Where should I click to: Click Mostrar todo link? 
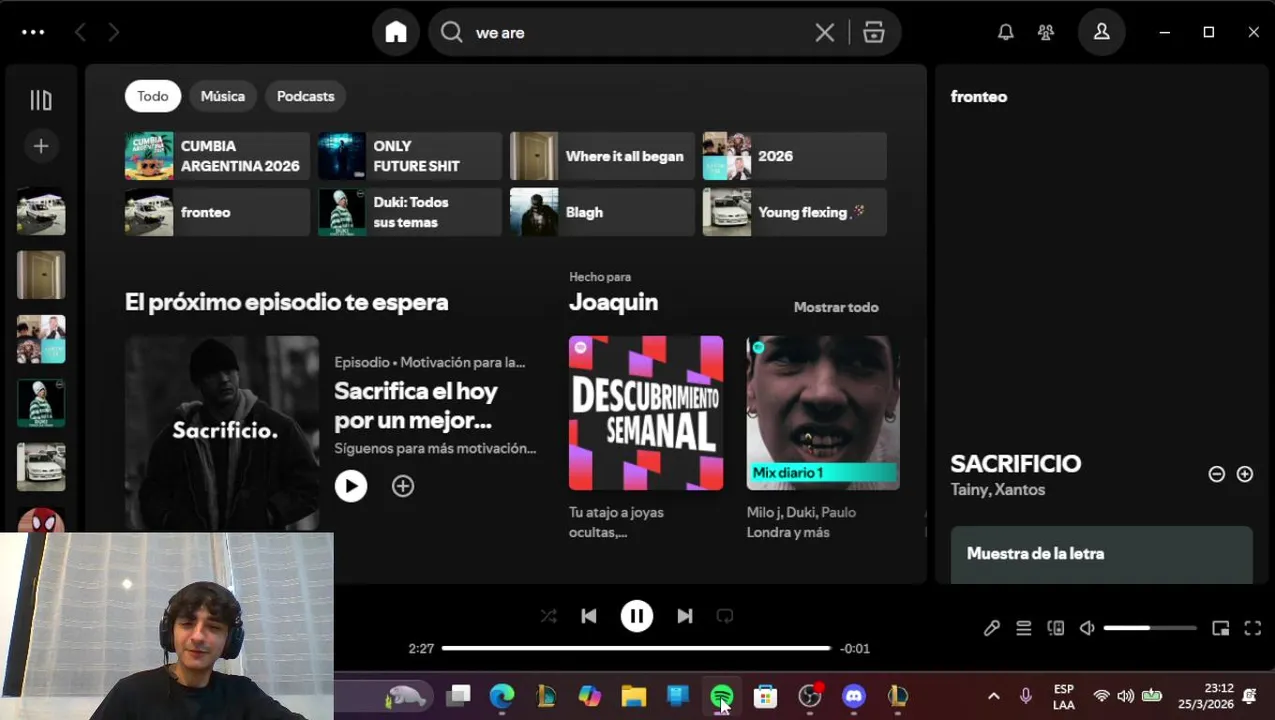click(x=836, y=307)
